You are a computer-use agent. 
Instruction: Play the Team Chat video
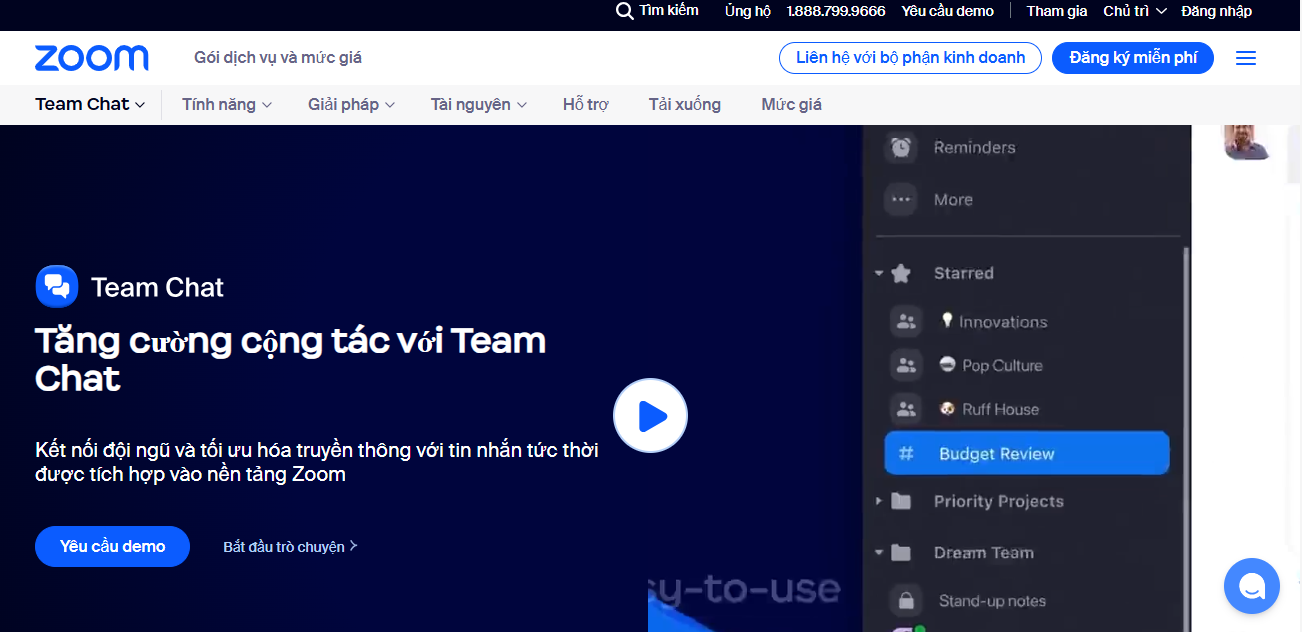click(x=650, y=416)
